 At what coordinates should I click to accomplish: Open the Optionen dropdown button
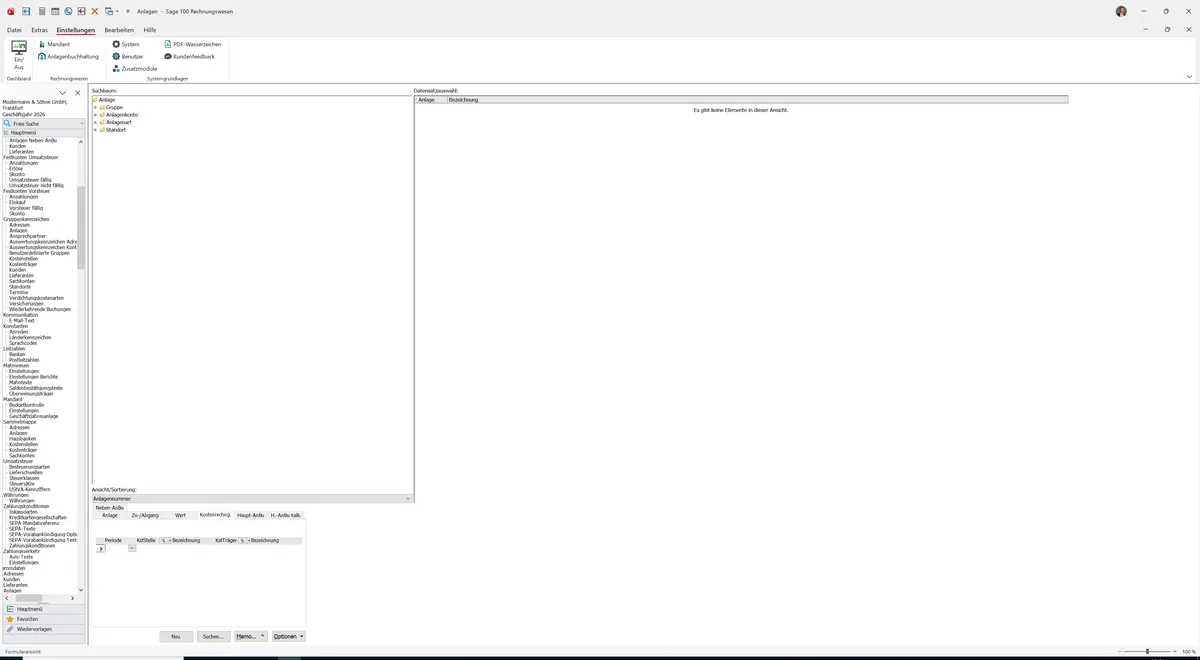tap(288, 636)
